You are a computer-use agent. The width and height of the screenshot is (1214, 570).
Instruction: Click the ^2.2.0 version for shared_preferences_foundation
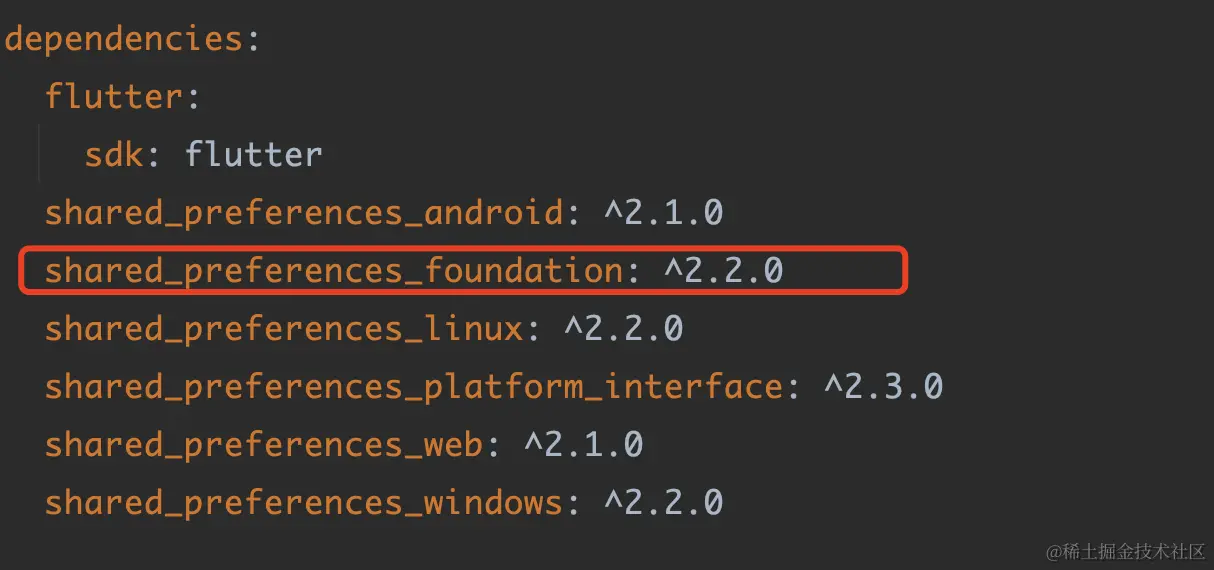coord(723,271)
